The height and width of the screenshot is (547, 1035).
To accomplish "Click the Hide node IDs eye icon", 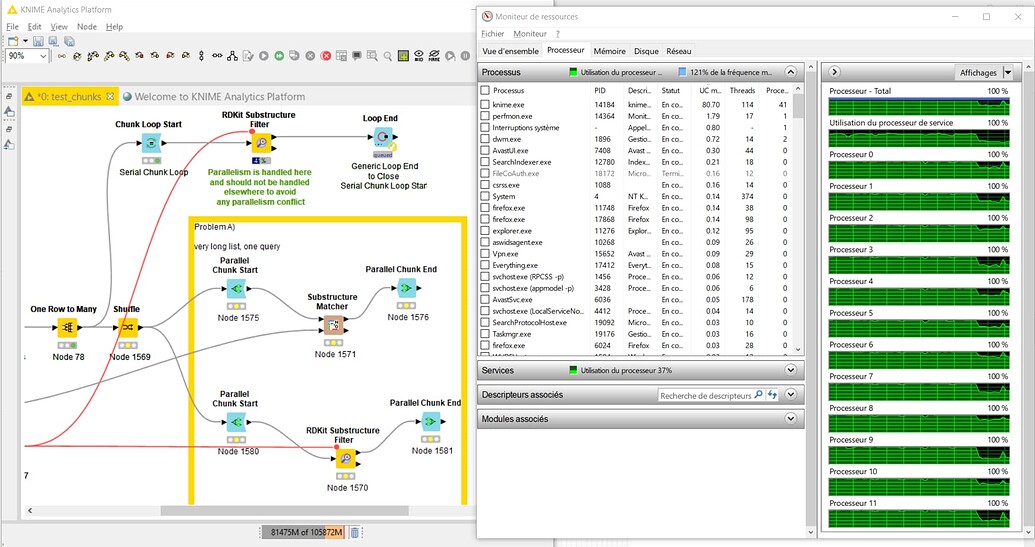I will 418,56.
